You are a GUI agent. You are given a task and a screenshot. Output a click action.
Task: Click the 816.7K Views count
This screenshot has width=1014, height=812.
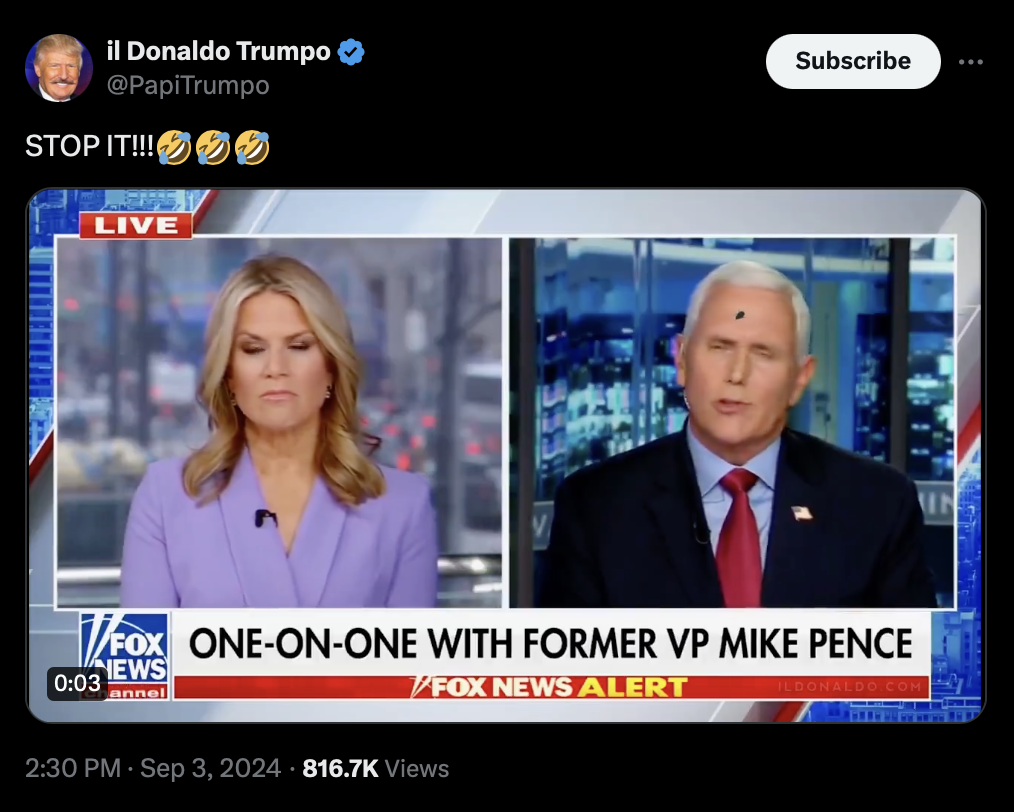376,768
